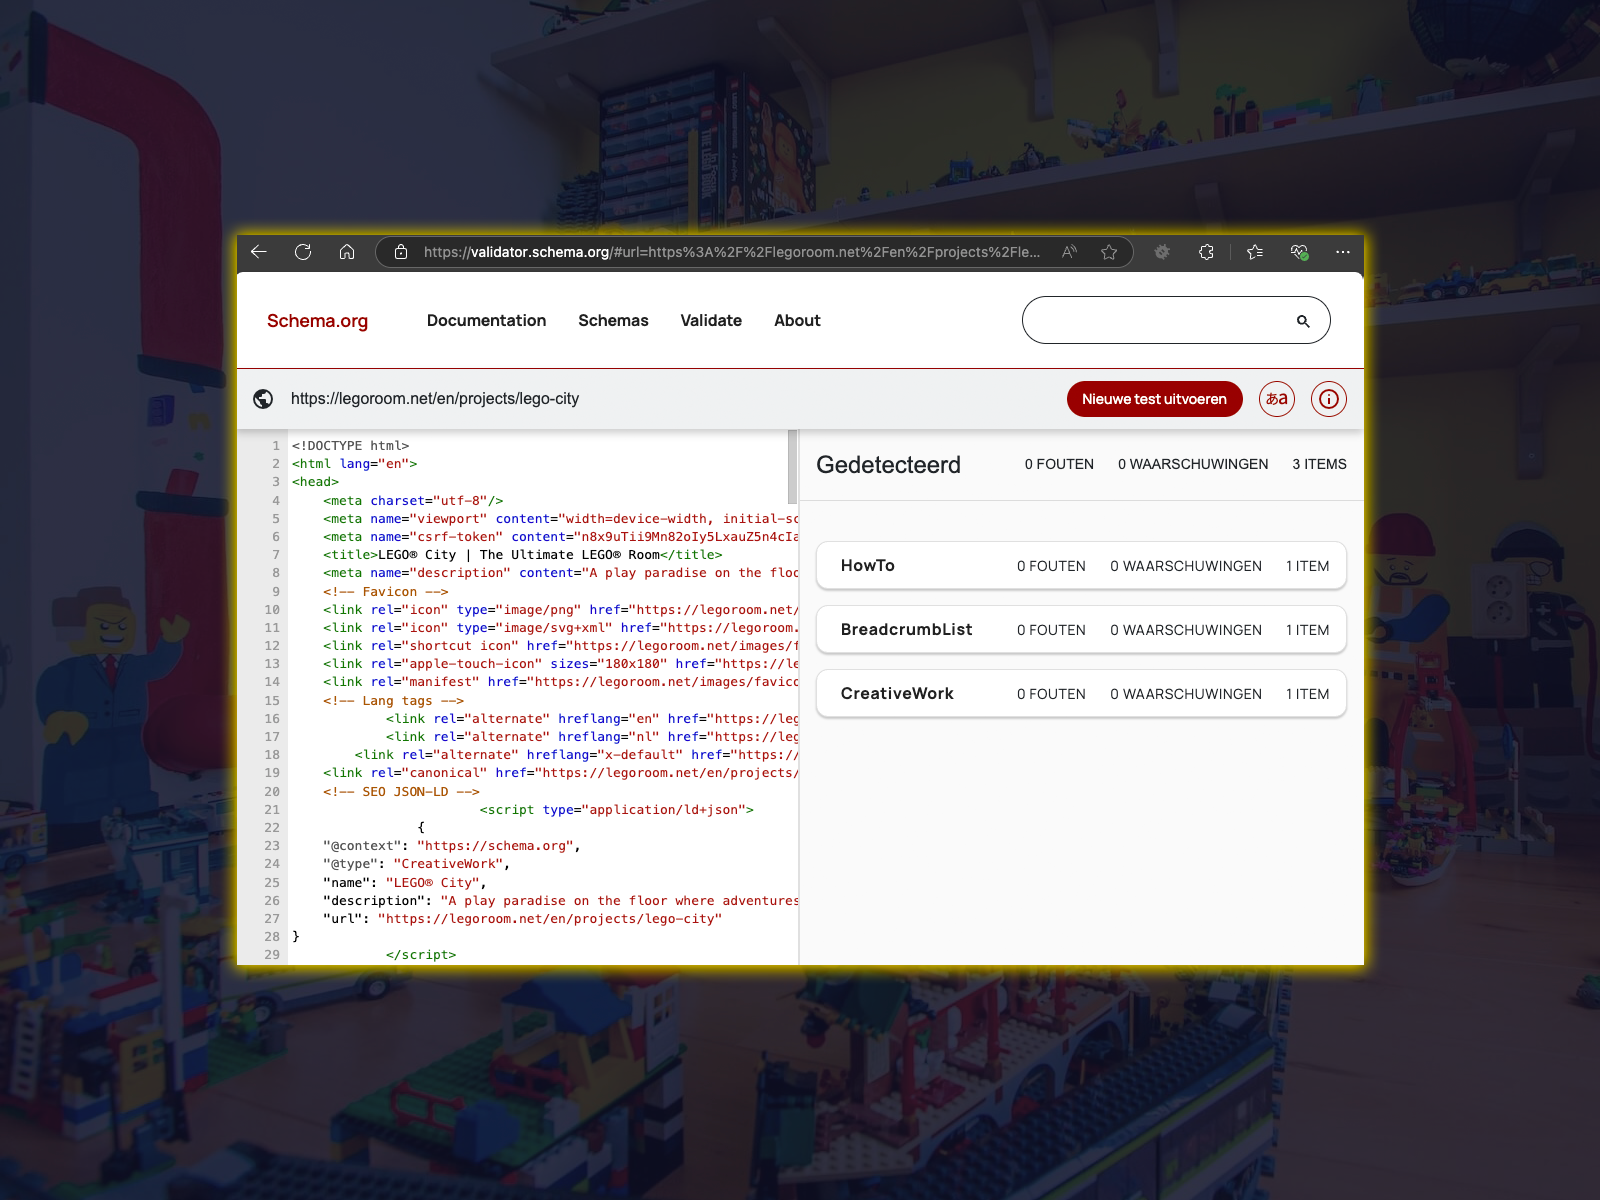Click the csrf-token meta line
The width and height of the screenshot is (1600, 1200).
pyautogui.click(x=560, y=537)
